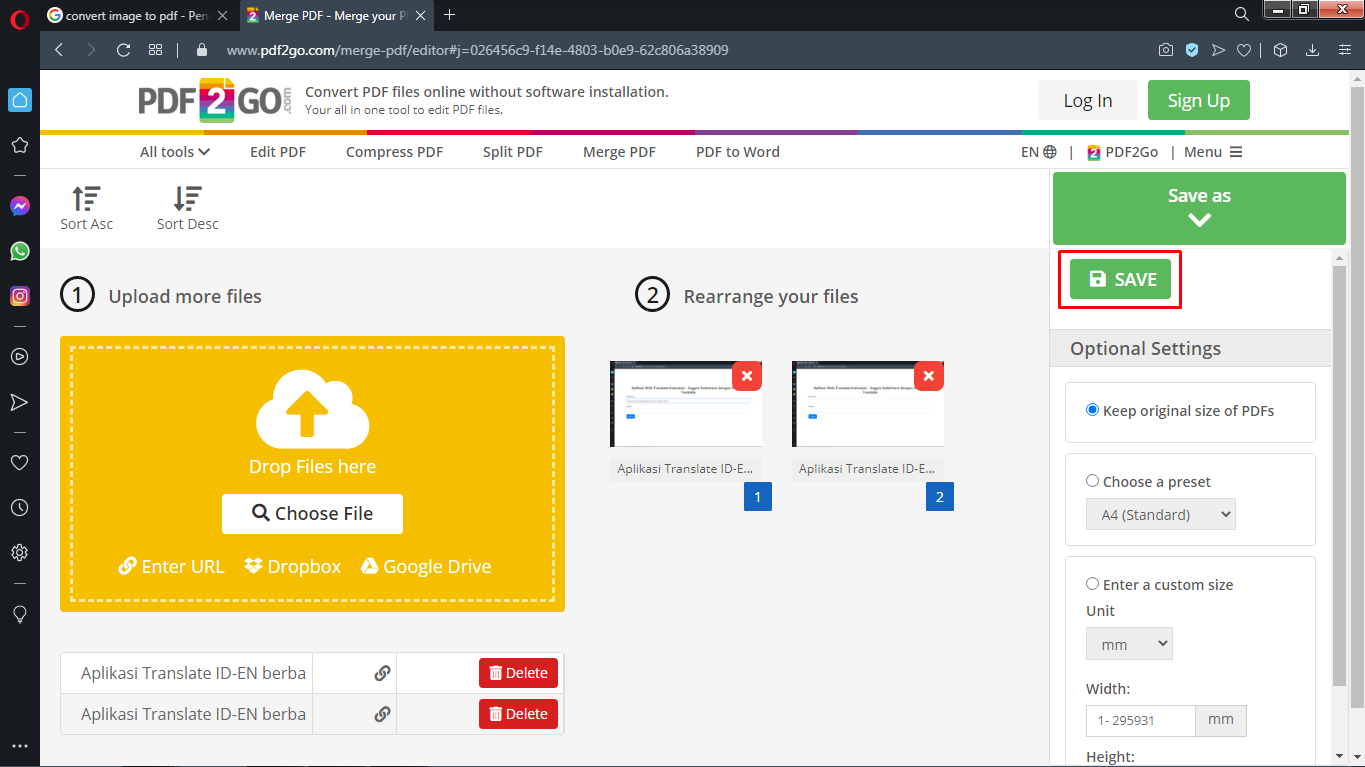
Task: Open the EN language selector
Action: [1038, 152]
